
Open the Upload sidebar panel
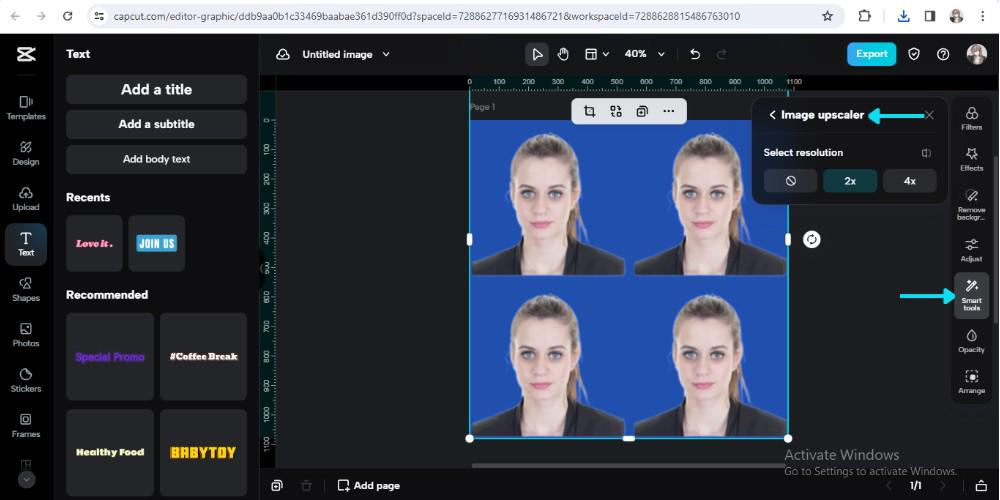click(x=26, y=198)
